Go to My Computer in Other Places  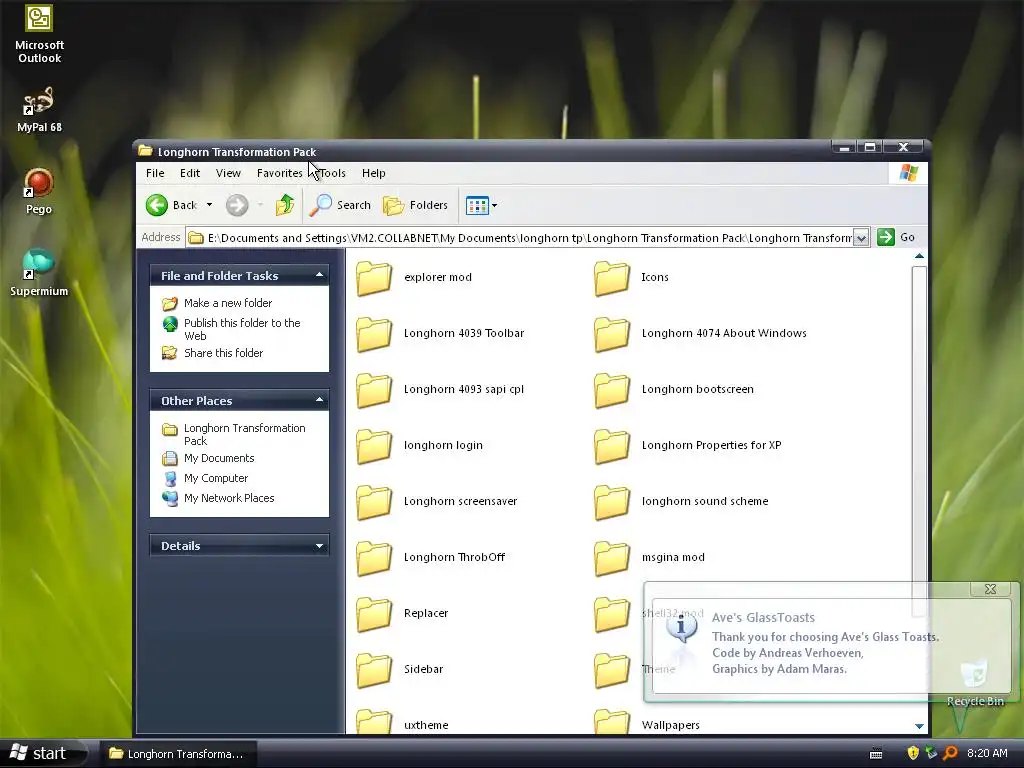[x=205, y=478]
